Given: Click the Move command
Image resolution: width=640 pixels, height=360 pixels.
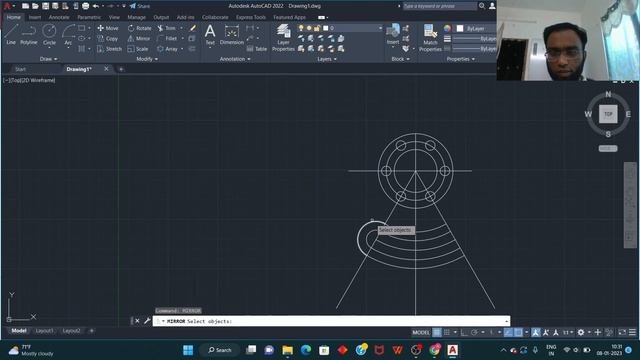Looking at the screenshot, I should (108, 28).
